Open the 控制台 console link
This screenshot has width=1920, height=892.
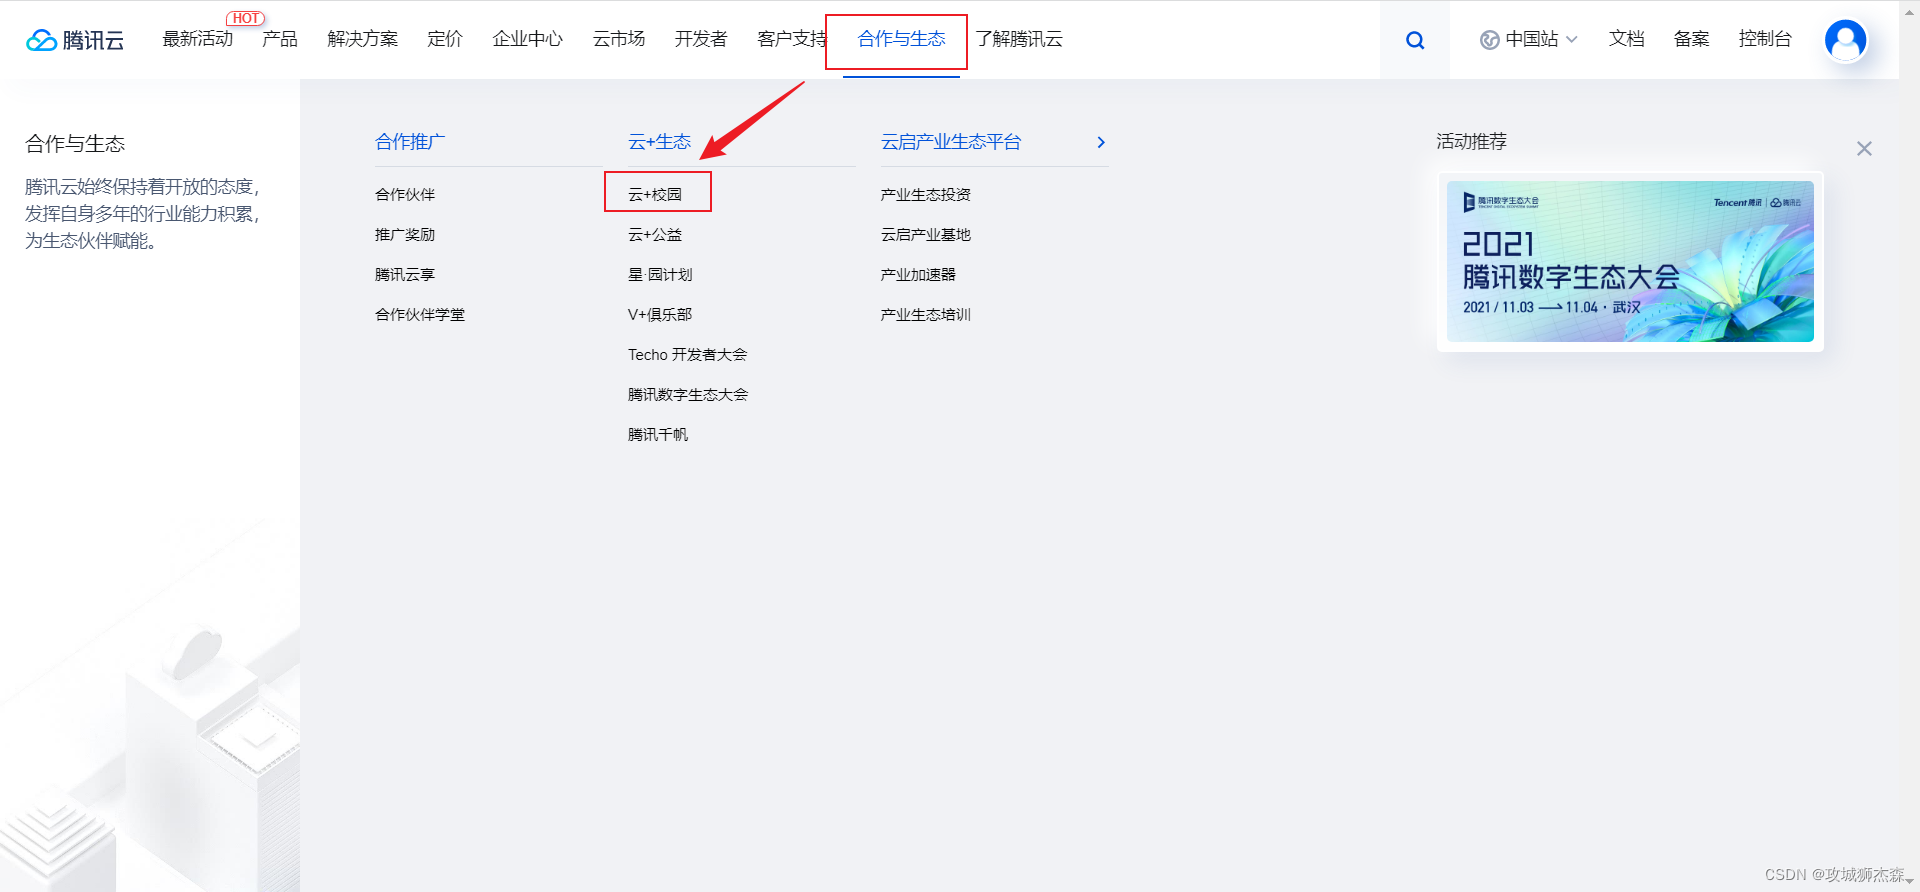click(x=1765, y=39)
